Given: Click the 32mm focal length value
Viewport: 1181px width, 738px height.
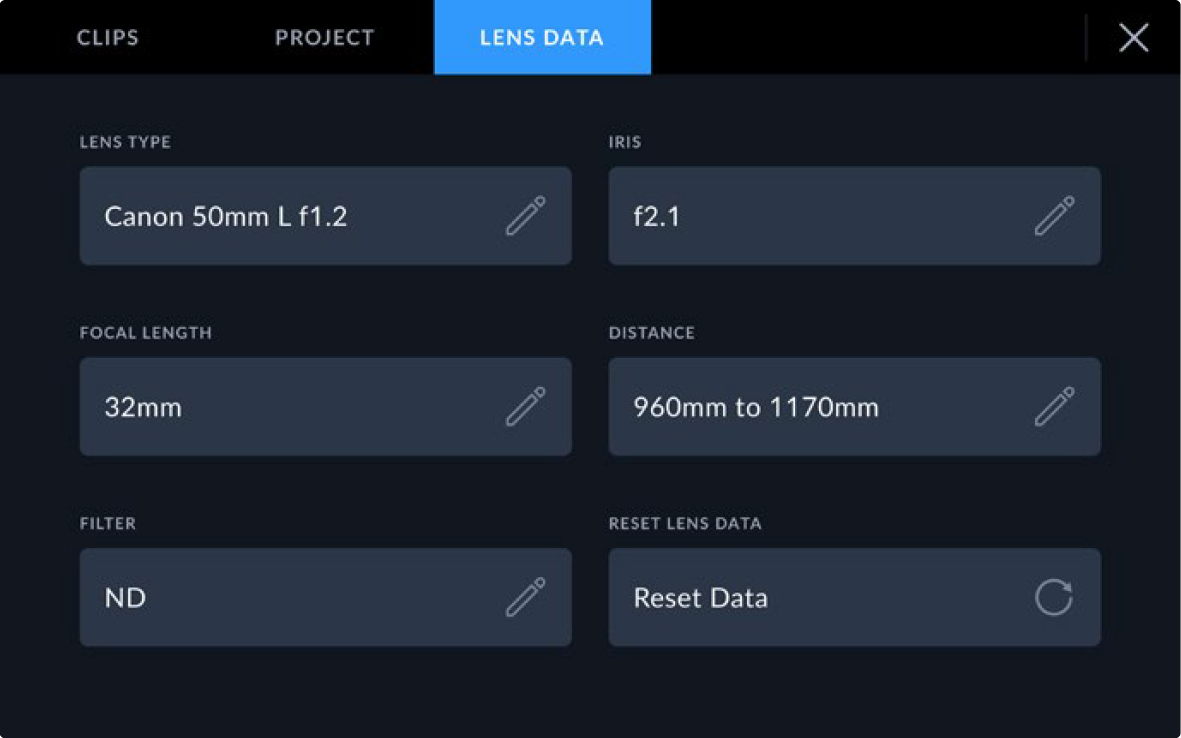Looking at the screenshot, I should (x=143, y=407).
